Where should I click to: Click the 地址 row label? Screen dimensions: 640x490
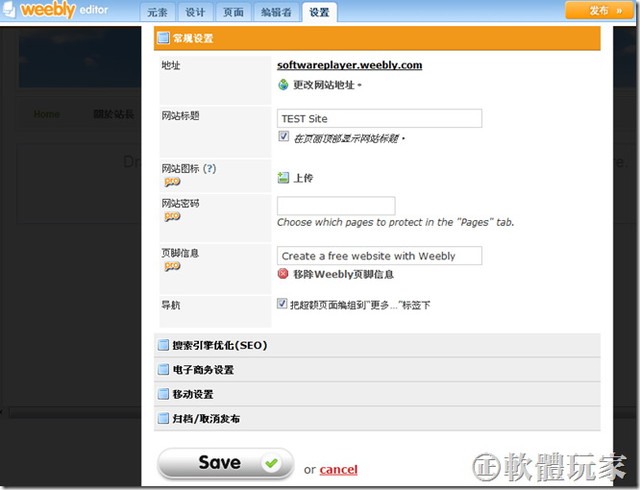coord(171,65)
